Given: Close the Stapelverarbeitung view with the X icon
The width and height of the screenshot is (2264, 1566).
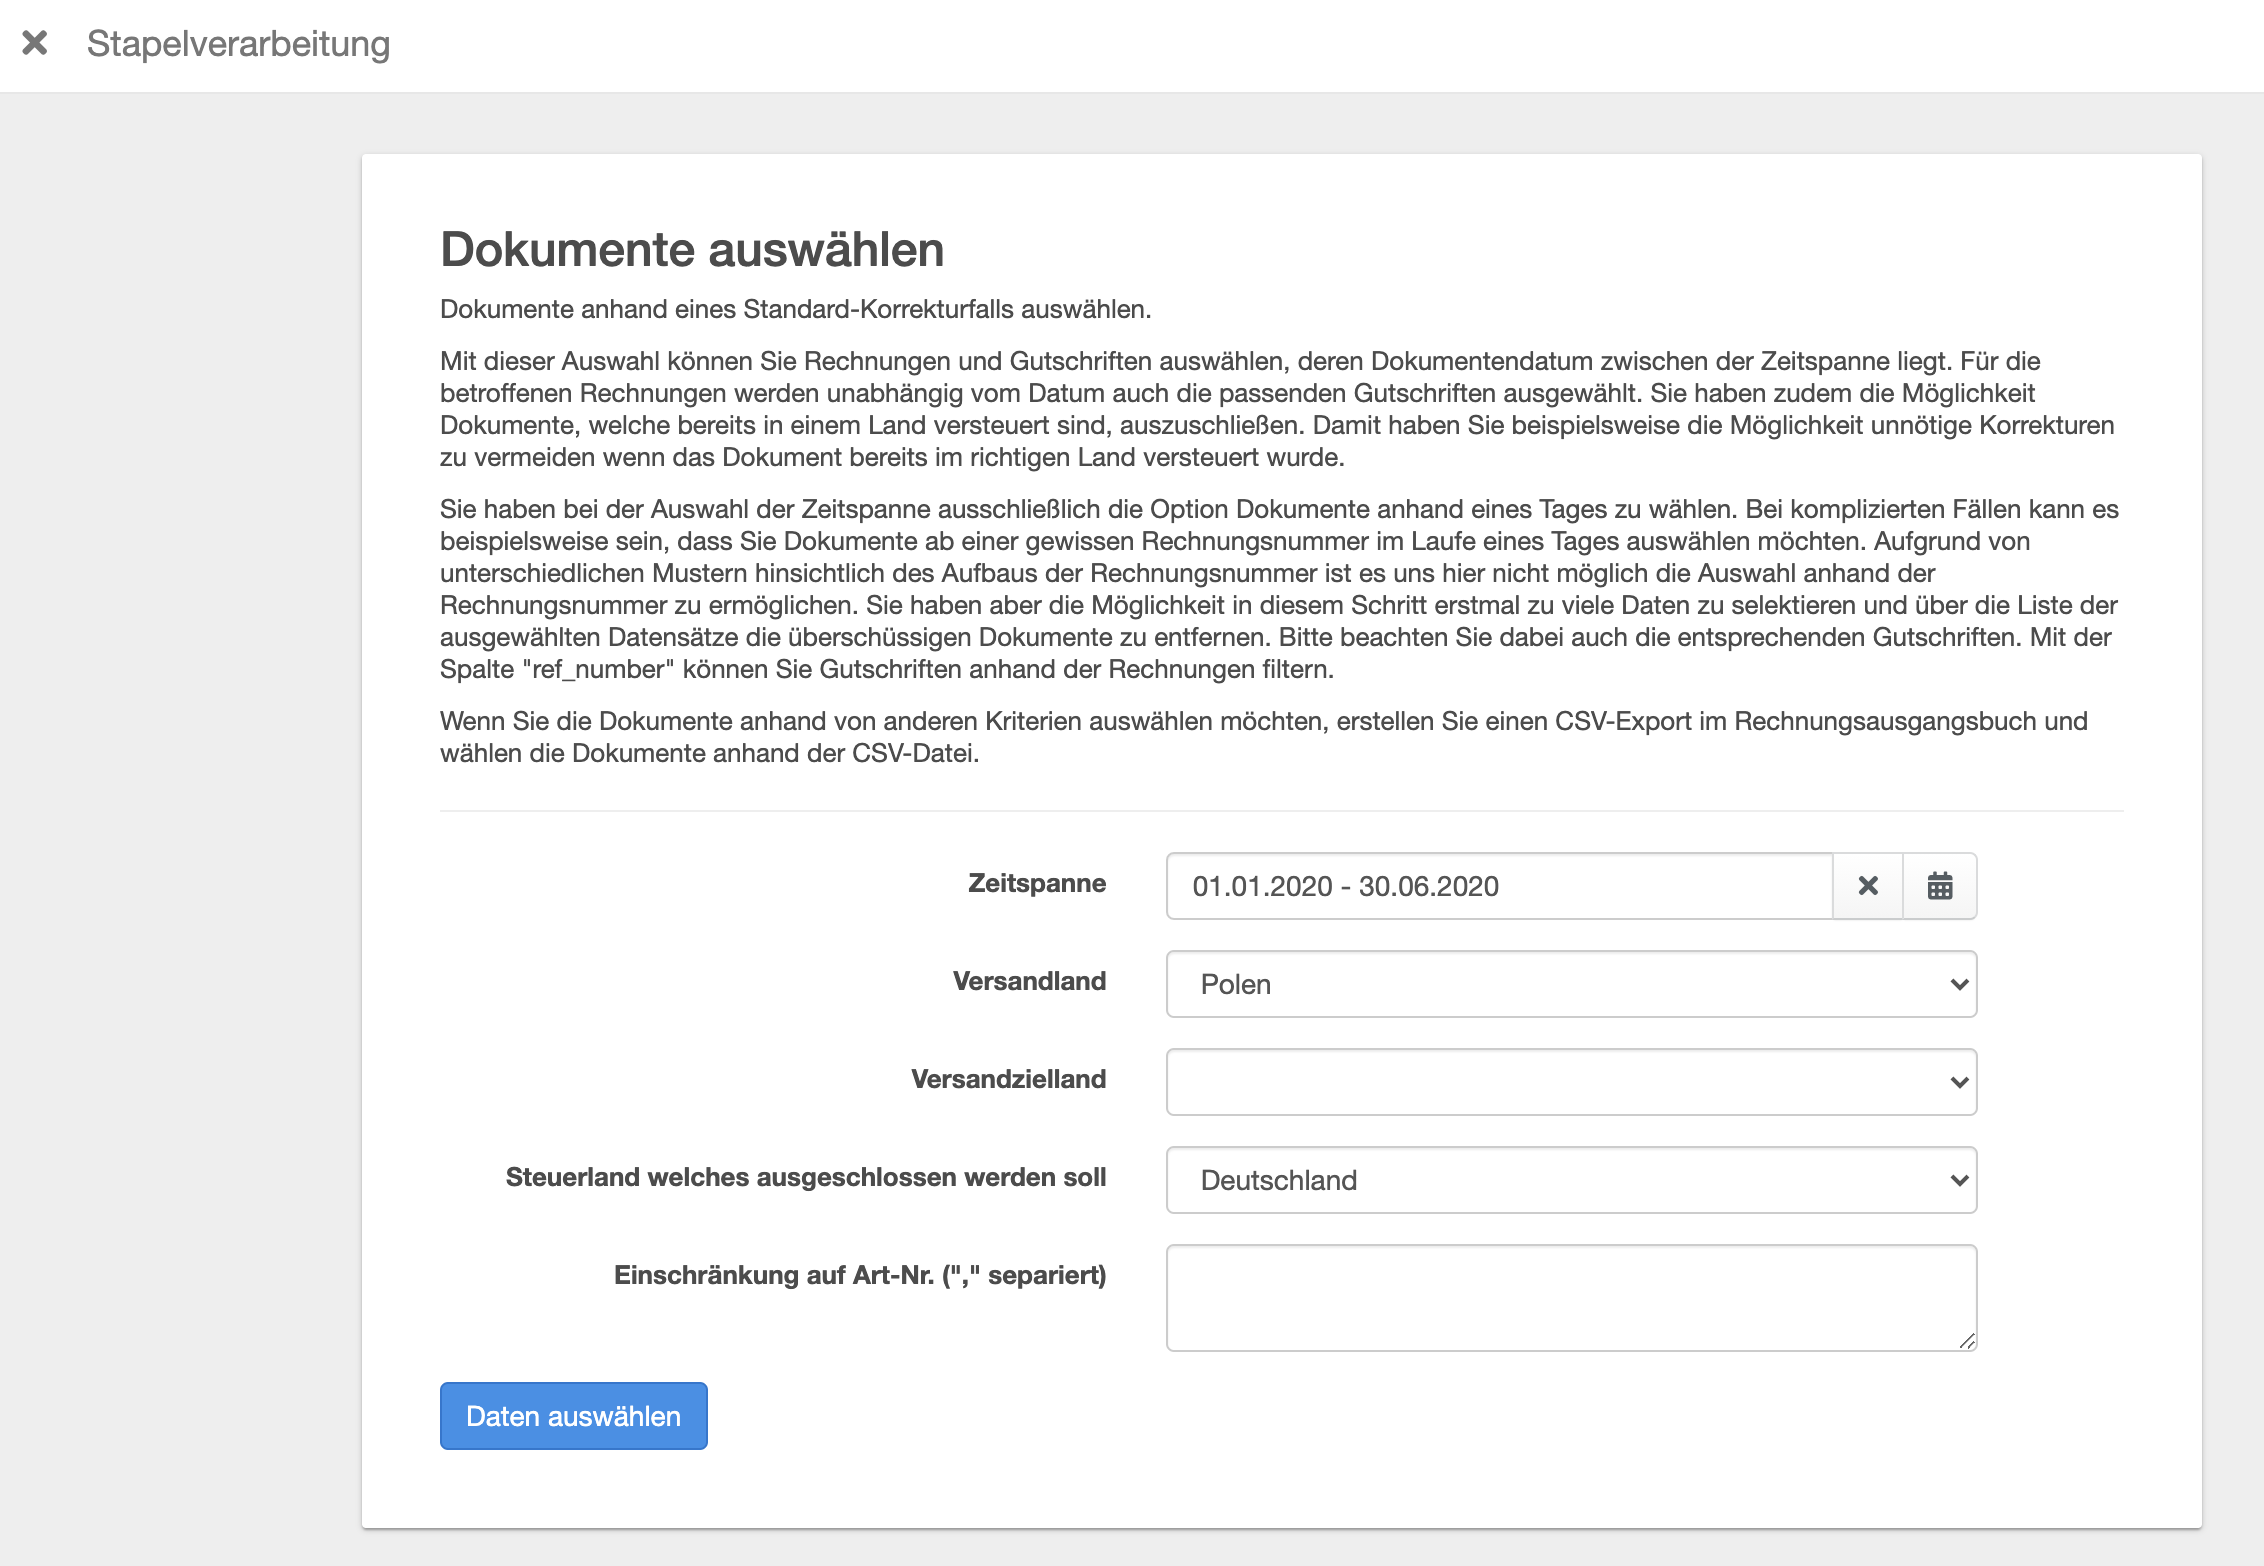Looking at the screenshot, I should pyautogui.click(x=35, y=43).
